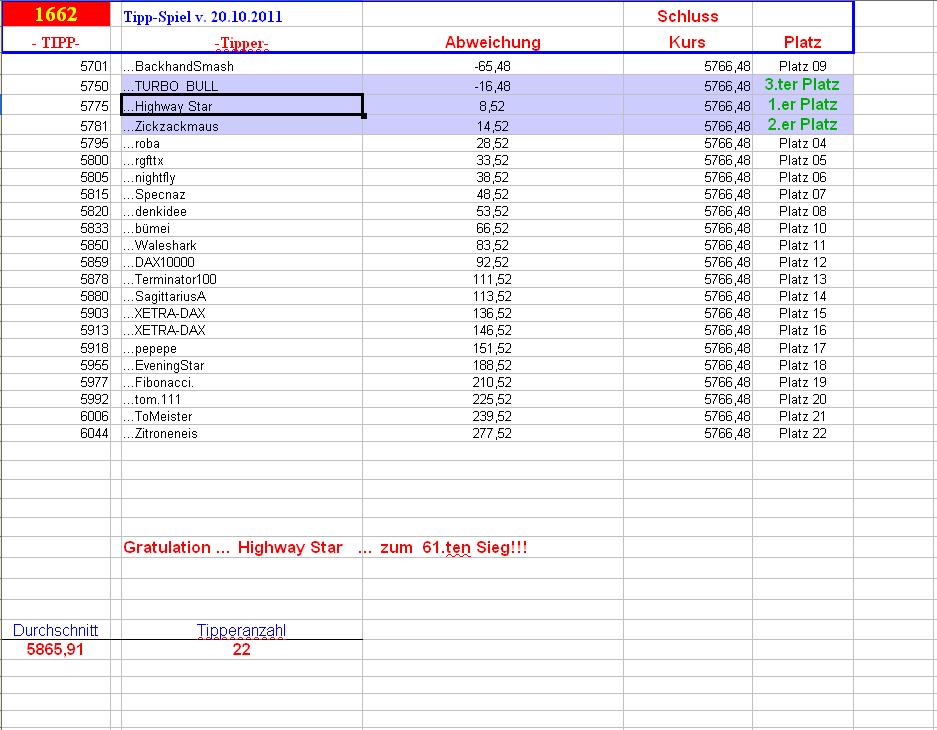The height and width of the screenshot is (730, 937).
Task: Select the highlighted cell '...Highway Star'
Action: click(x=241, y=106)
